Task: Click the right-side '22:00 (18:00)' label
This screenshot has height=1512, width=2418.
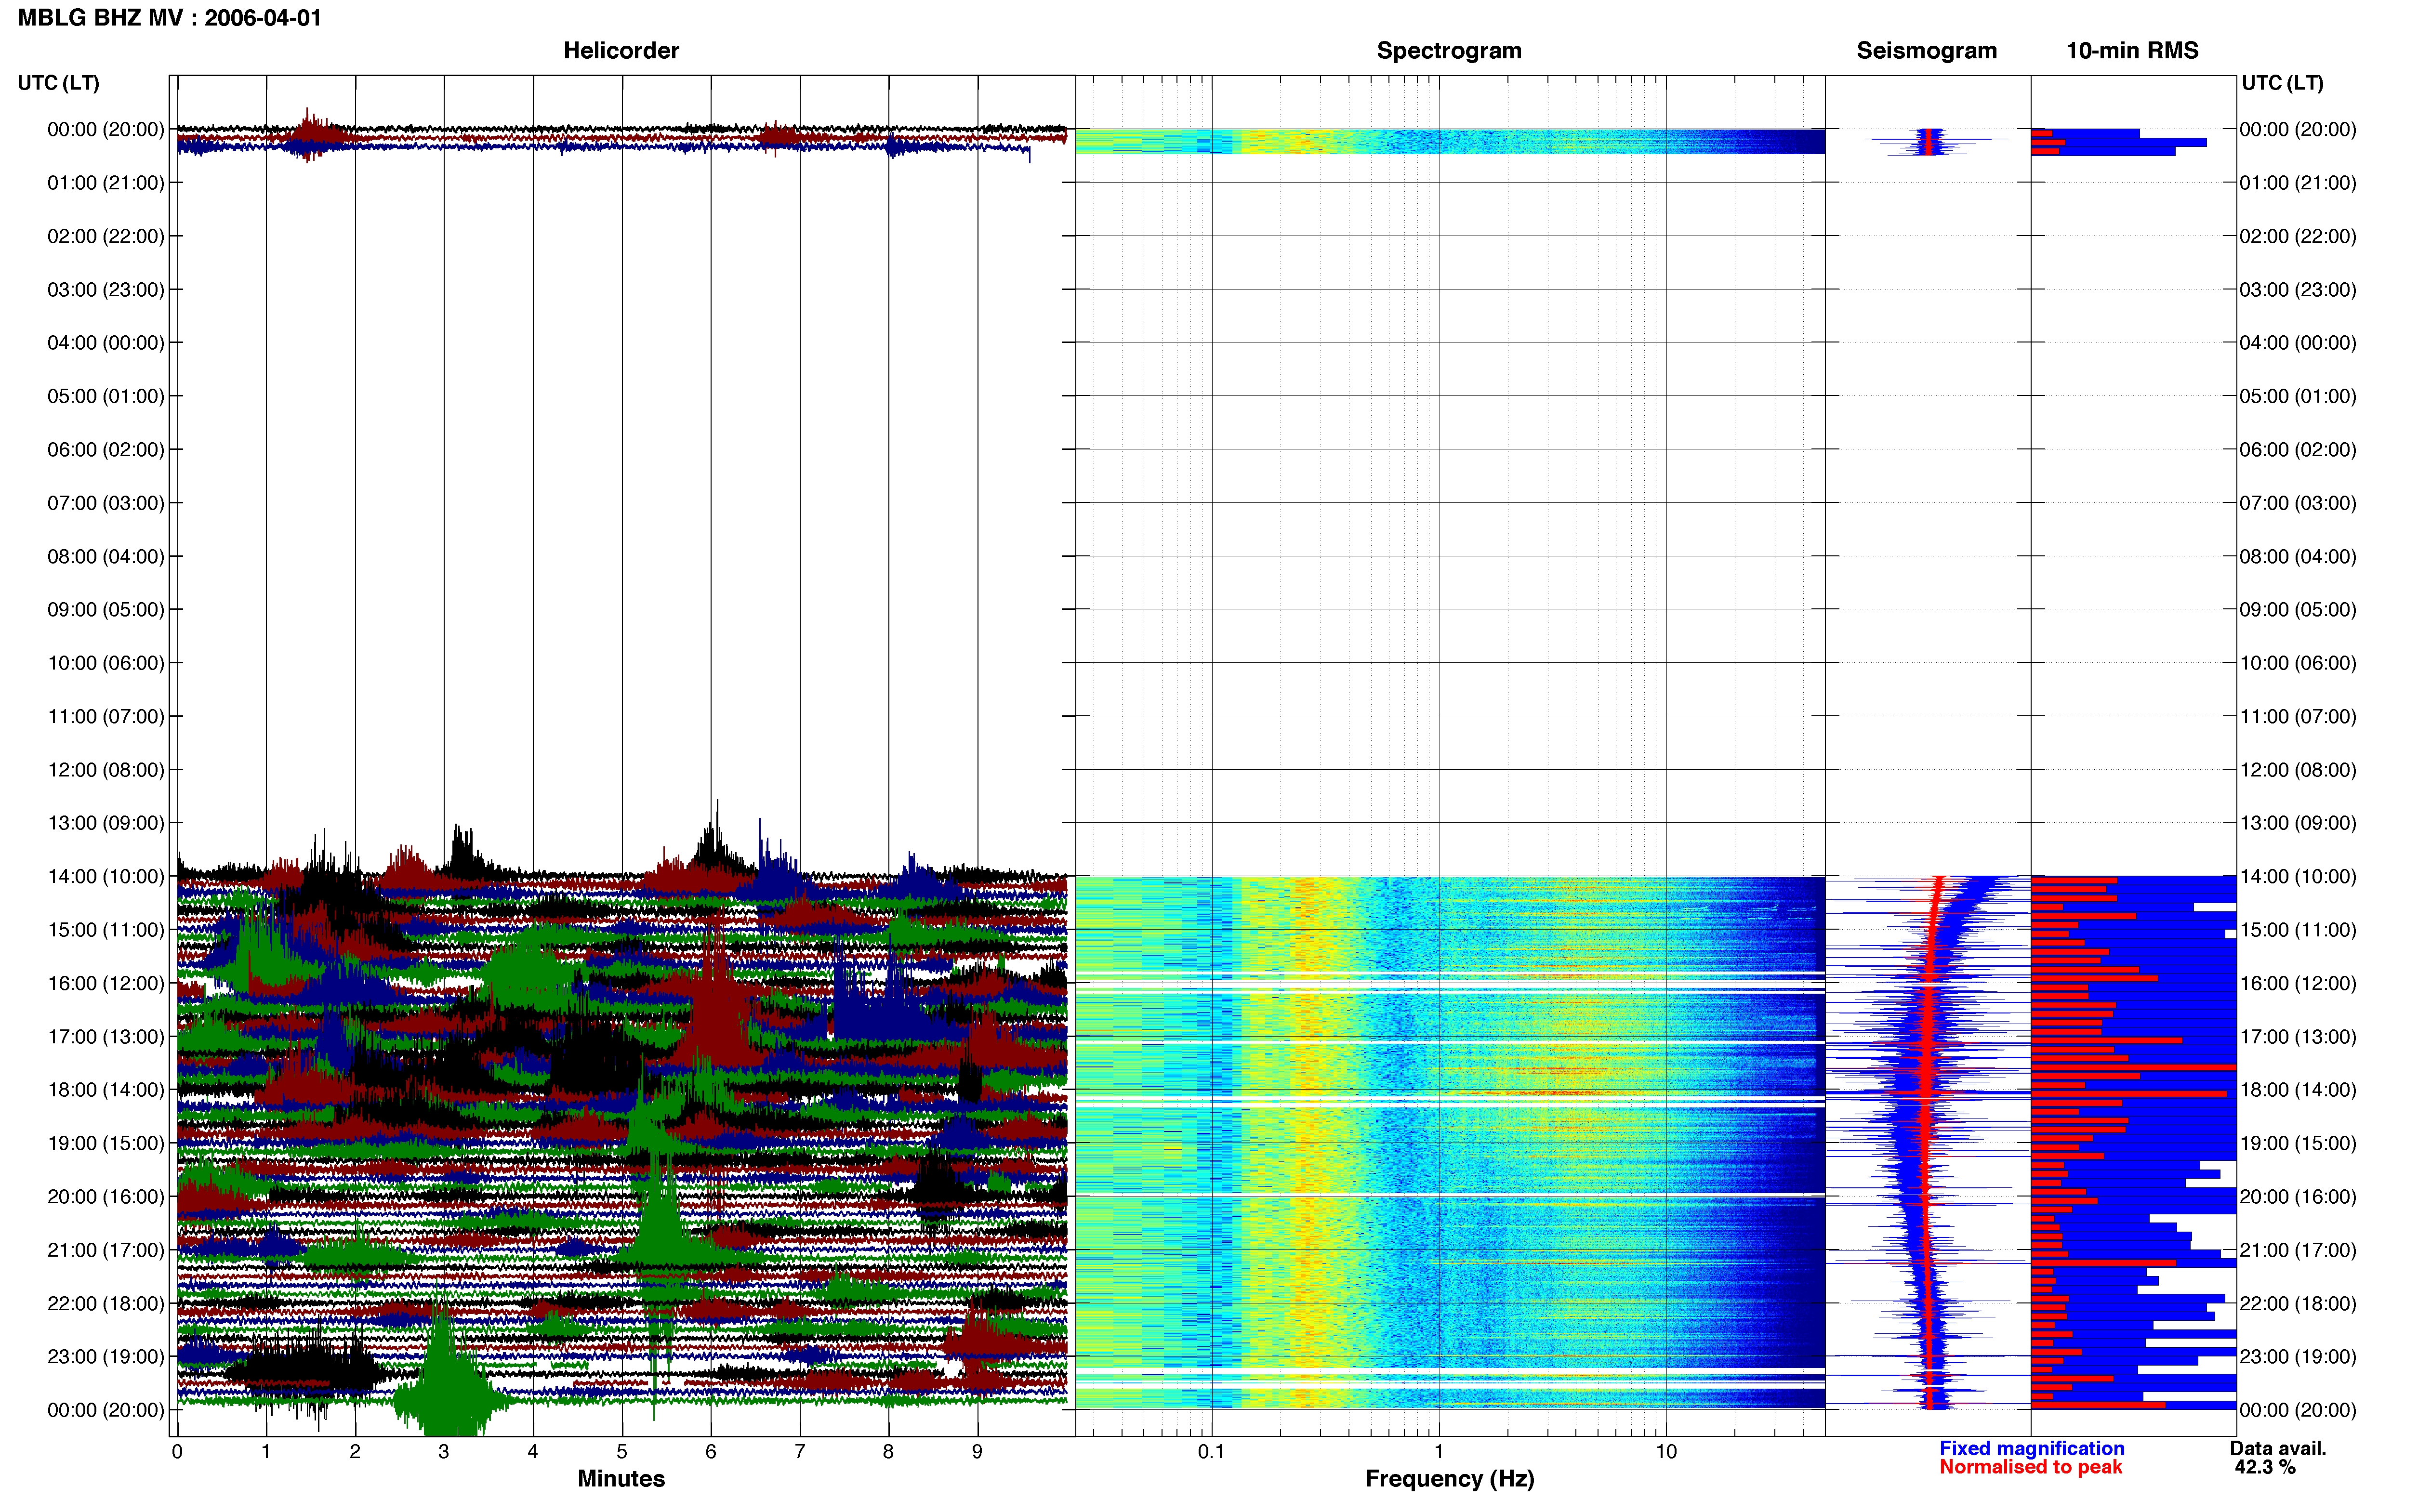Action: click(x=2298, y=1303)
